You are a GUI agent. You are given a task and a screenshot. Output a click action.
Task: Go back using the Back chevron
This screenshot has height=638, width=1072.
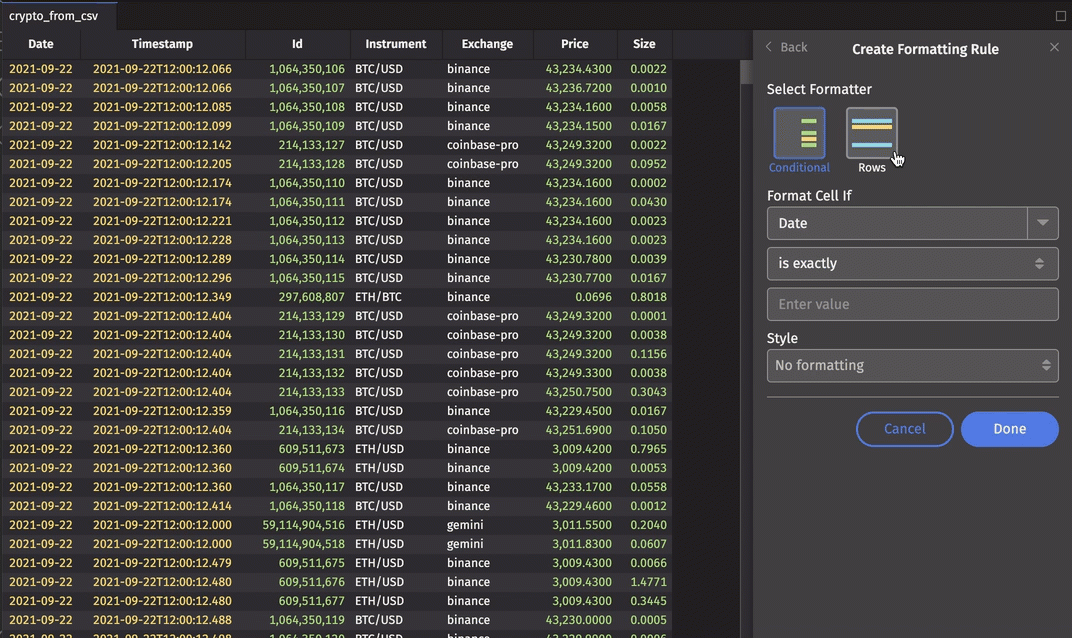tap(769, 47)
